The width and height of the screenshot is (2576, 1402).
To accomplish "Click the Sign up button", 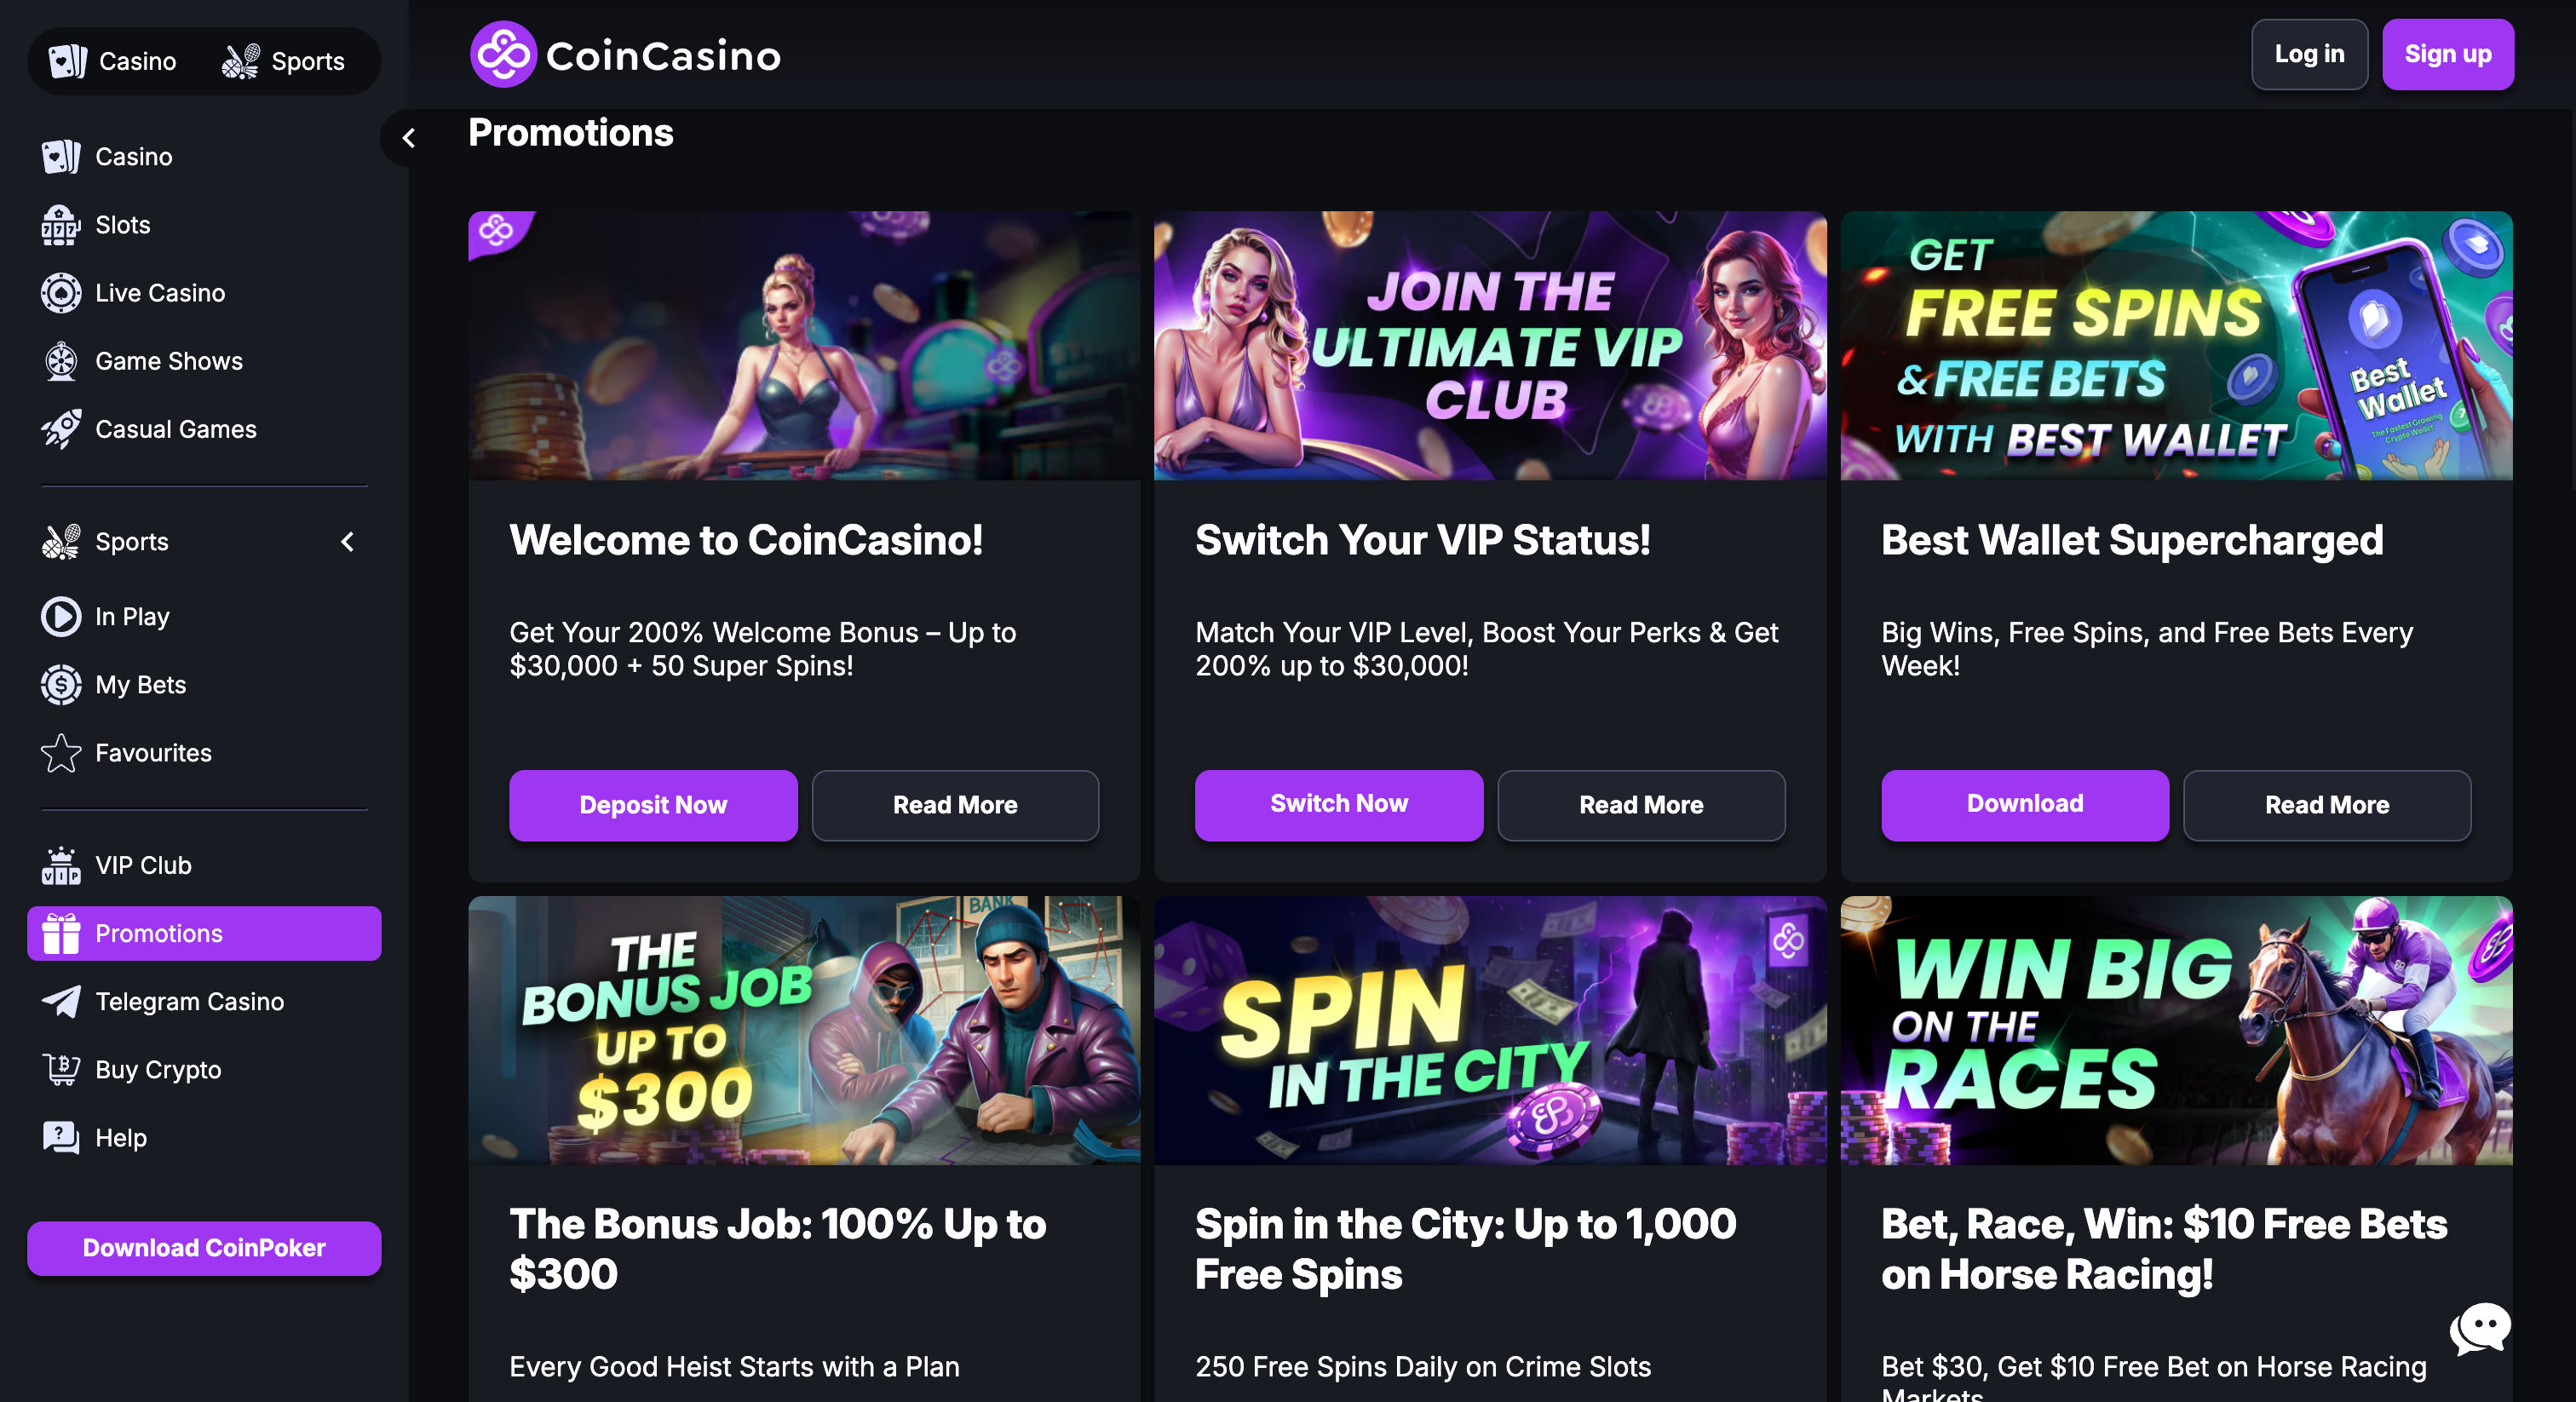I will [x=2446, y=54].
